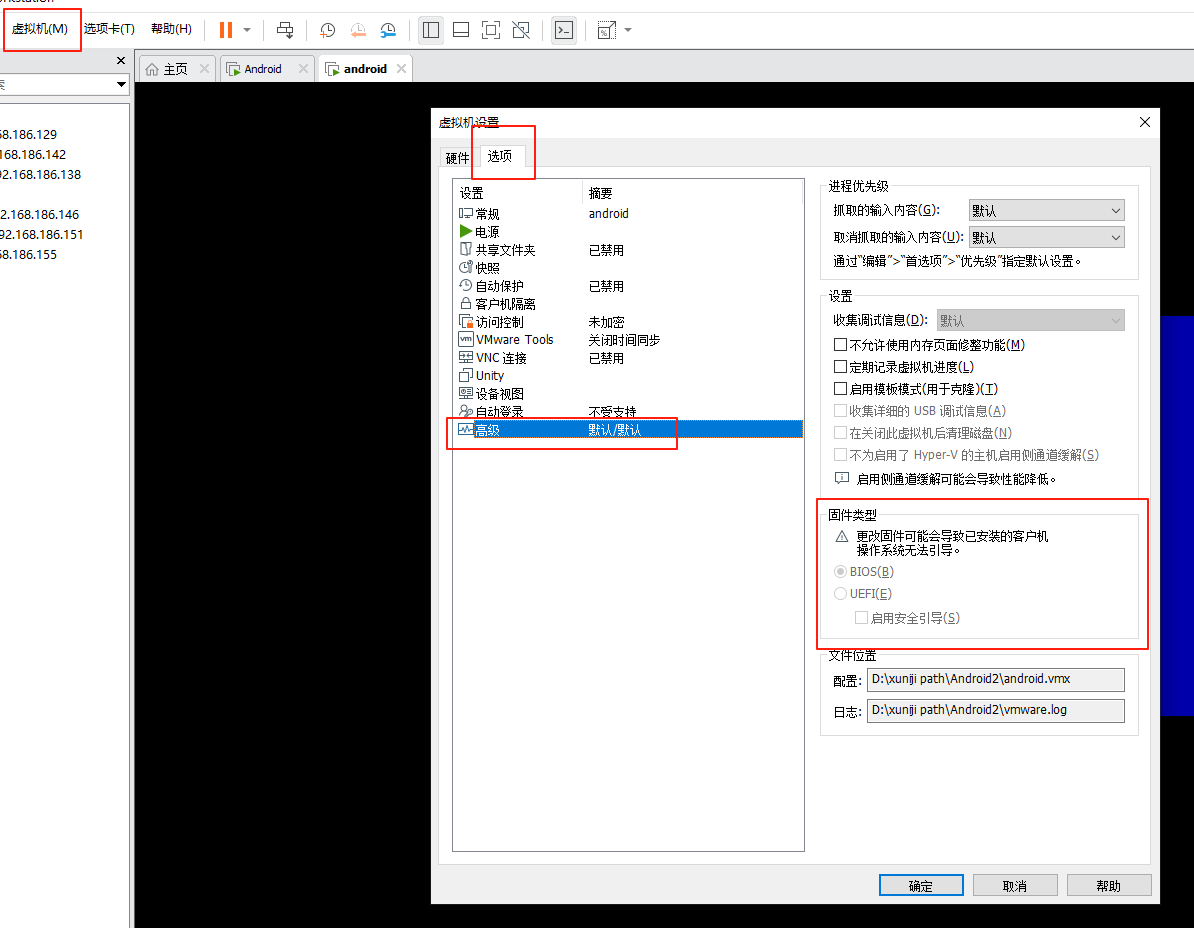Close the active android tab
1194x928 pixels.
click(x=401, y=69)
